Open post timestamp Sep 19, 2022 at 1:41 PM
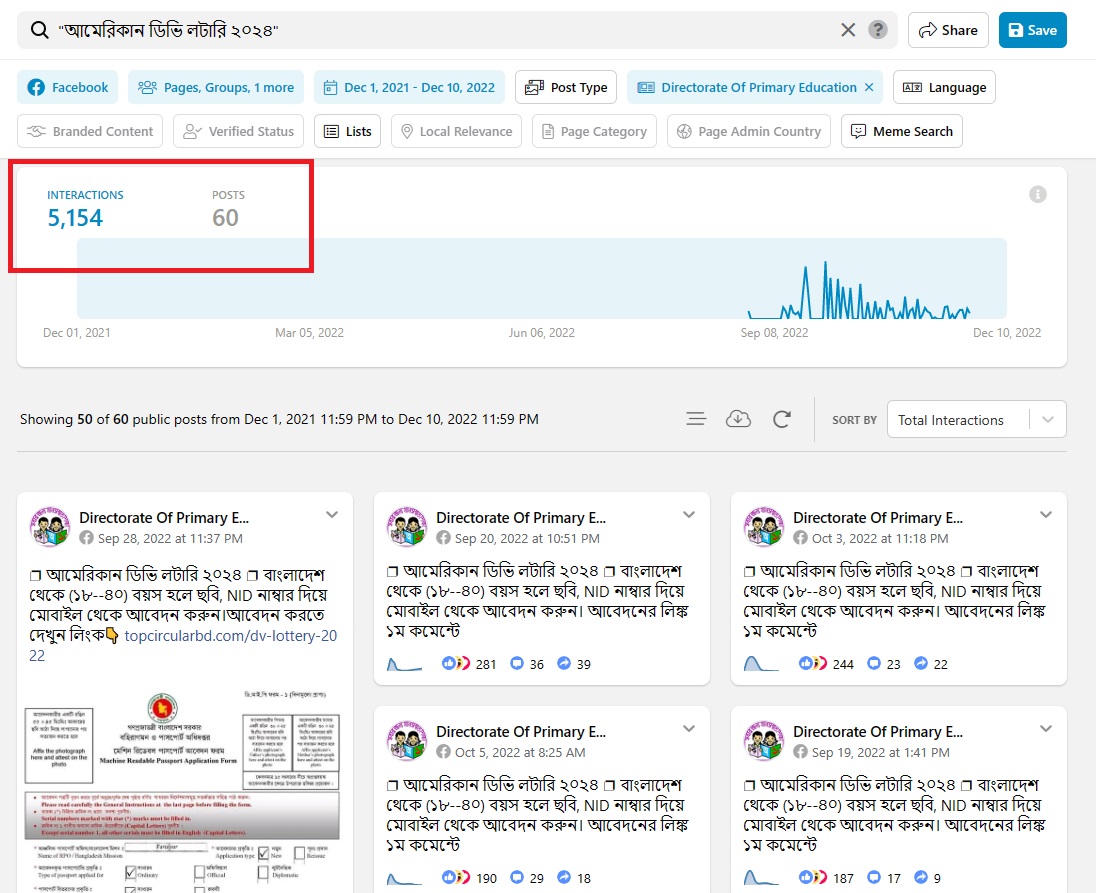This screenshot has width=1096, height=893. click(x=881, y=753)
